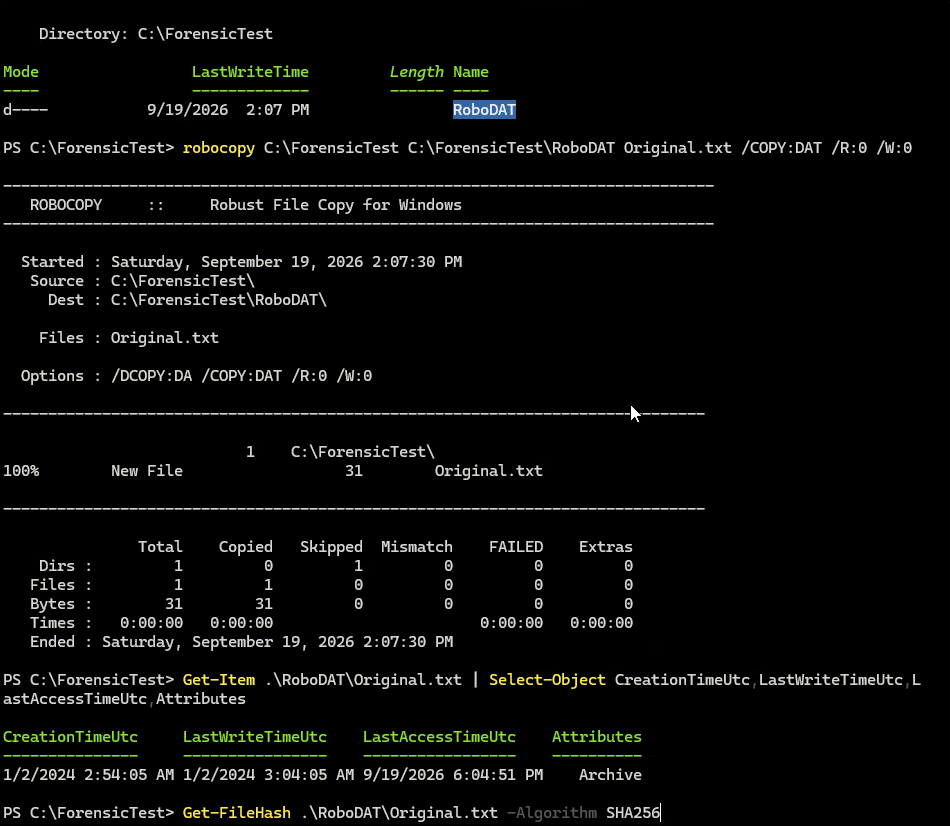Click the yellow 'Select-Object' cmdlet

tap(547, 680)
